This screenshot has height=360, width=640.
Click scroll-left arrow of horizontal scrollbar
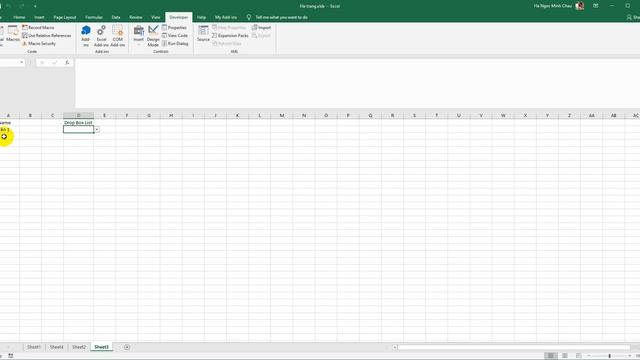pyautogui.click(x=395, y=347)
